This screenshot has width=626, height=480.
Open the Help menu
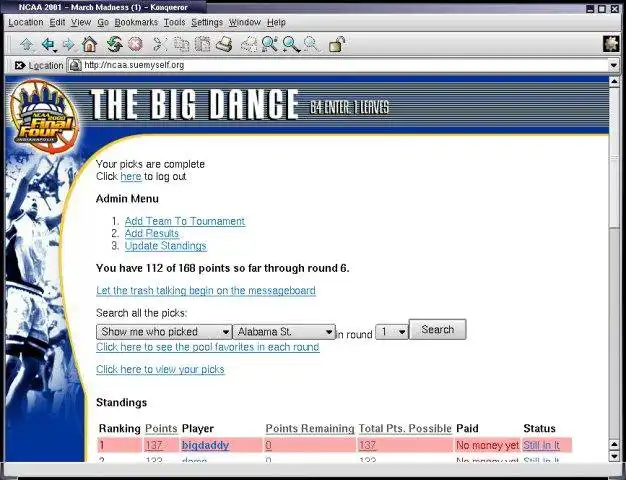click(276, 22)
